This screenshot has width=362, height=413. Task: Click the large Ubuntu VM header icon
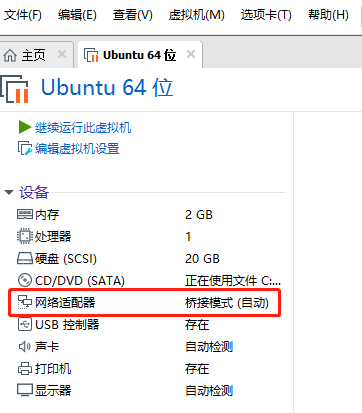(14, 89)
